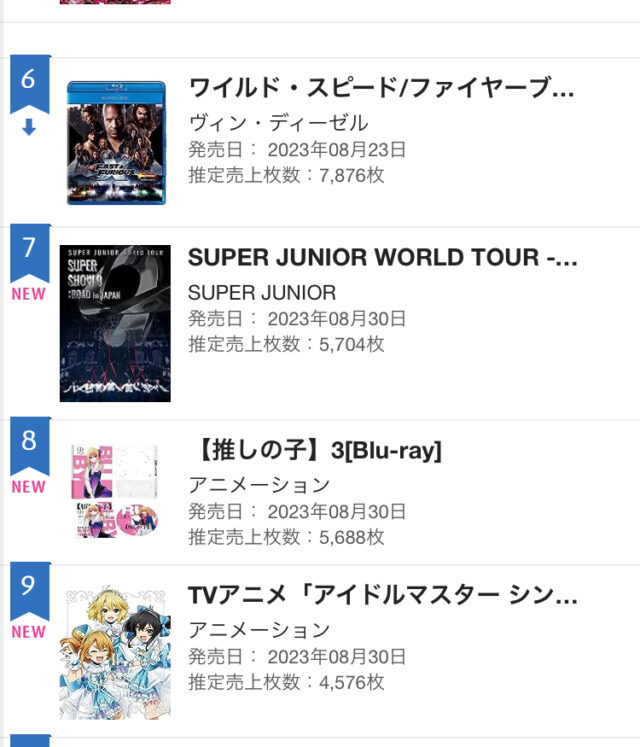Click the pink NEW label under rank 9
640x747 pixels.
pyautogui.click(x=29, y=632)
